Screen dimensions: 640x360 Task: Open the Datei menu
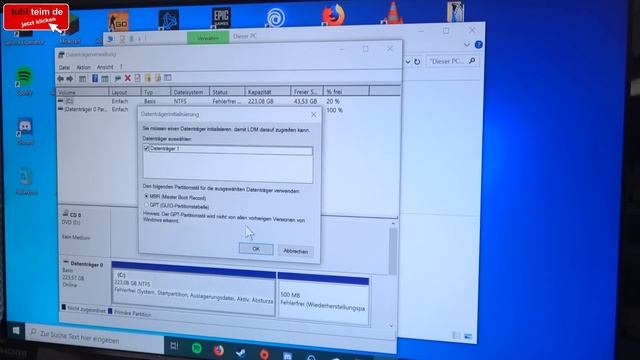pos(64,67)
